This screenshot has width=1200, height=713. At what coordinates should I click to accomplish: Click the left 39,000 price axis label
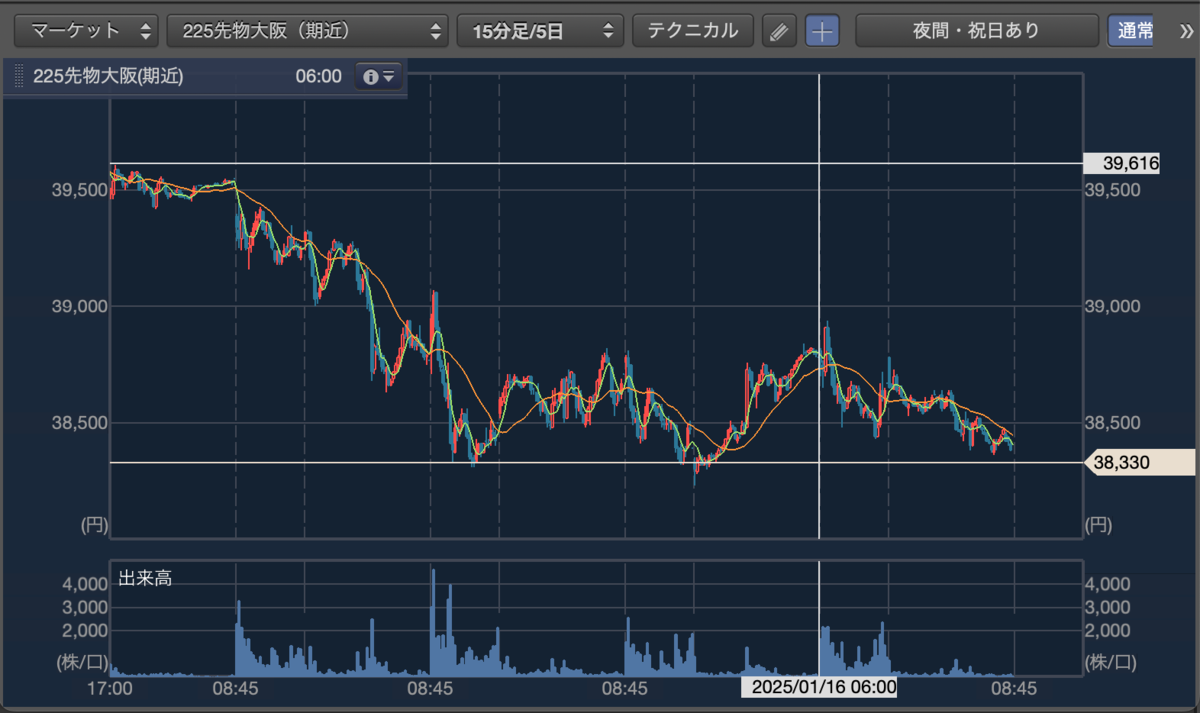click(78, 306)
